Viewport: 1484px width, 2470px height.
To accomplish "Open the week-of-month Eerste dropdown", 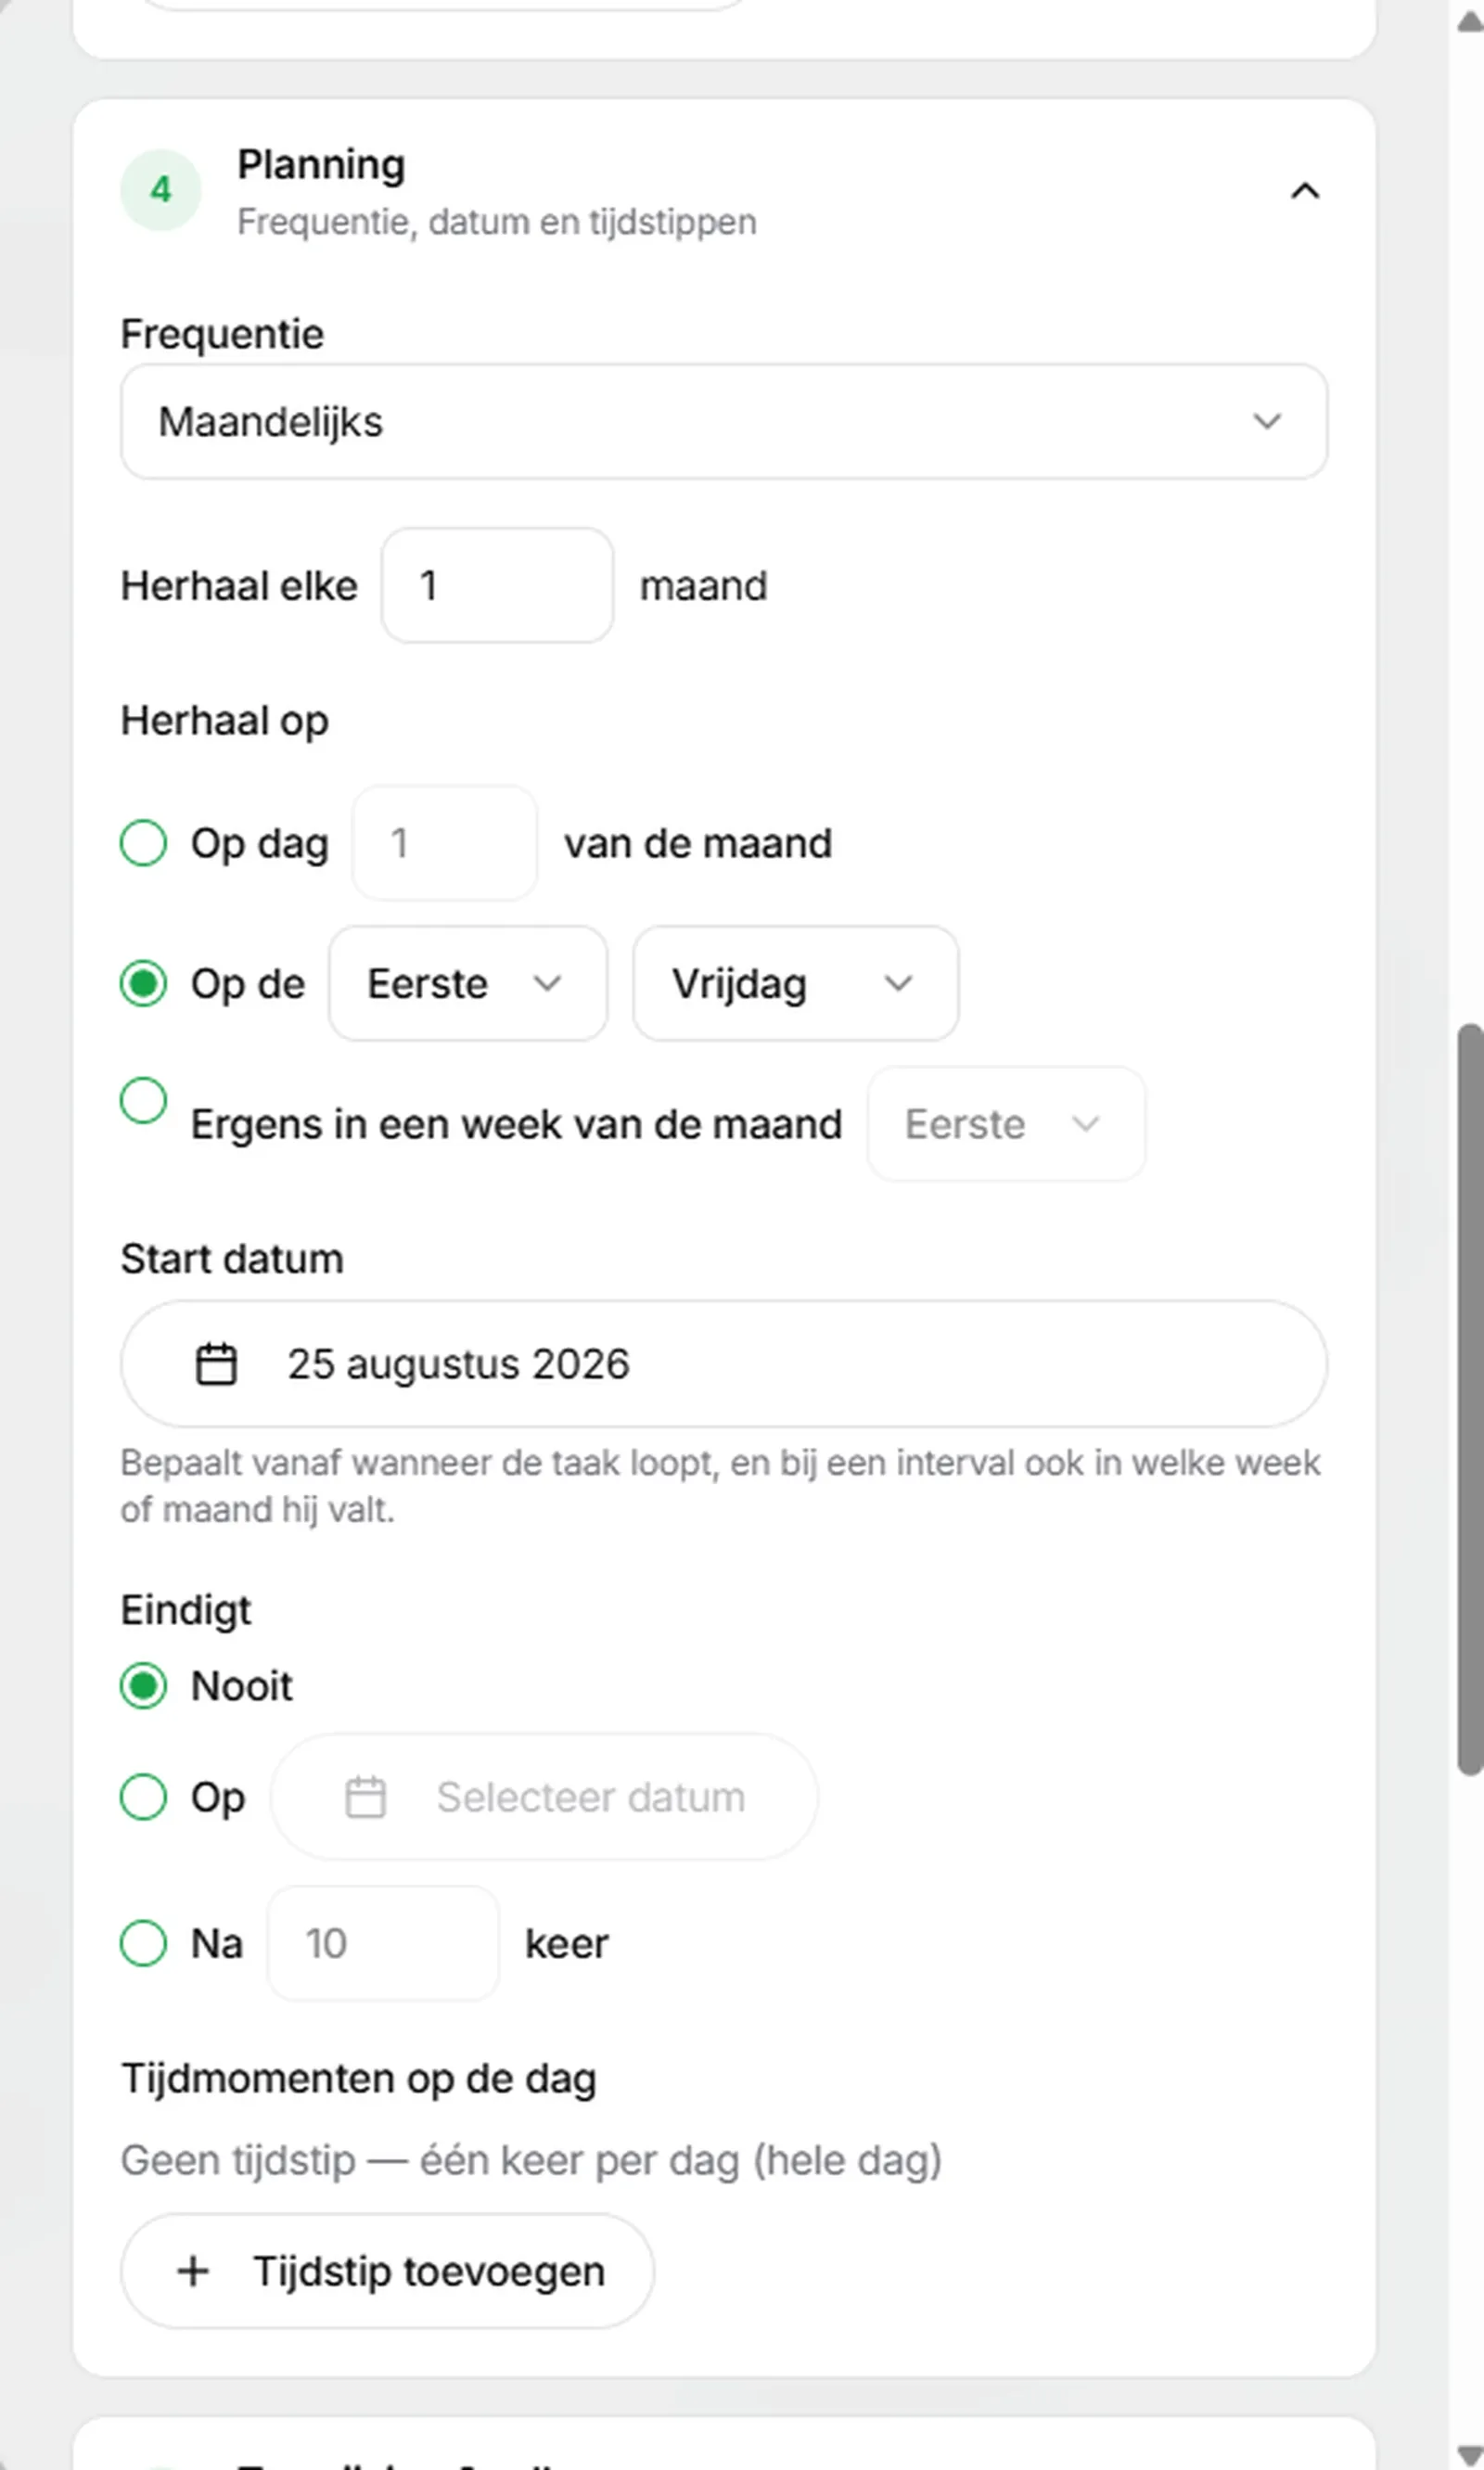I will (1006, 1124).
